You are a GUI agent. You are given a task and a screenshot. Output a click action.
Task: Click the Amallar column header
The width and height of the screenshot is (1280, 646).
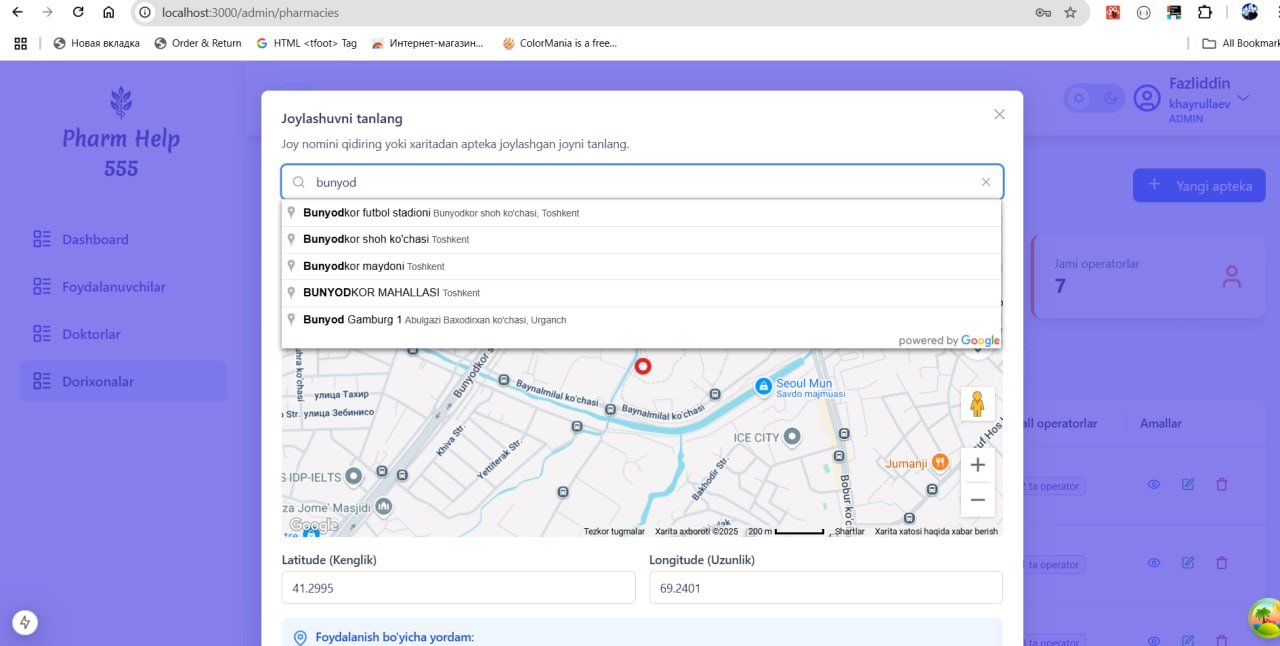coord(1161,423)
